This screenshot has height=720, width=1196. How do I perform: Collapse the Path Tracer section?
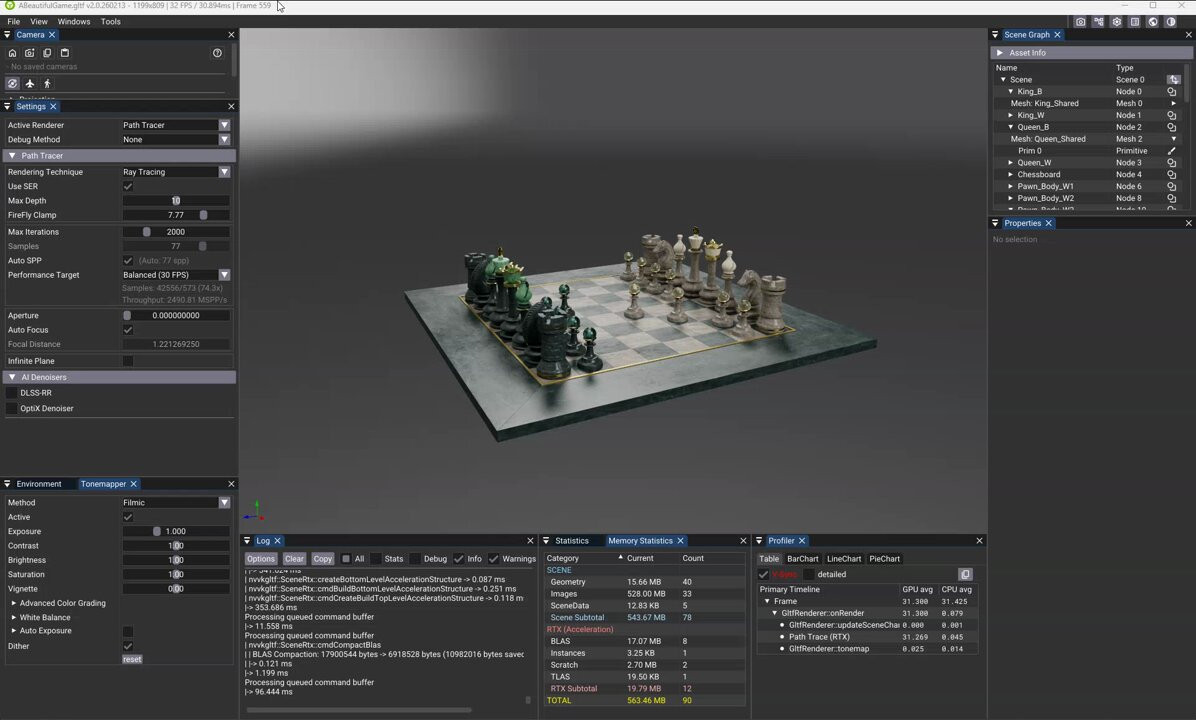(119, 156)
